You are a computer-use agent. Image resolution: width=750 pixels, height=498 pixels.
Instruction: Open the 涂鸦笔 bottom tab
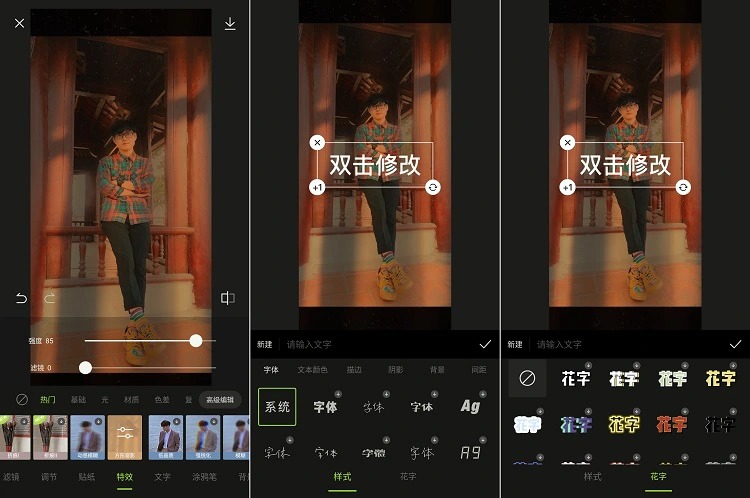tap(204, 476)
